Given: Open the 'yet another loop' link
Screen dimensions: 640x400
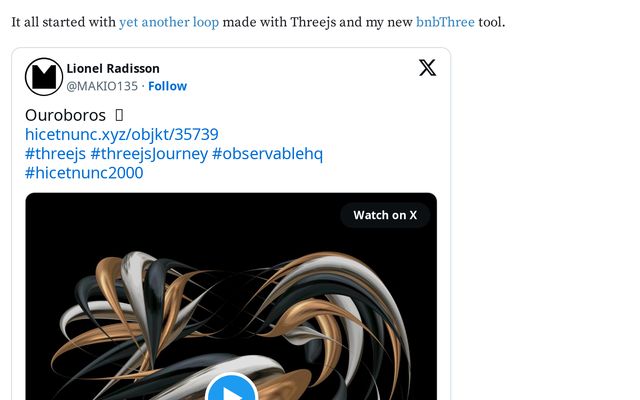Looking at the screenshot, I should [x=169, y=22].
